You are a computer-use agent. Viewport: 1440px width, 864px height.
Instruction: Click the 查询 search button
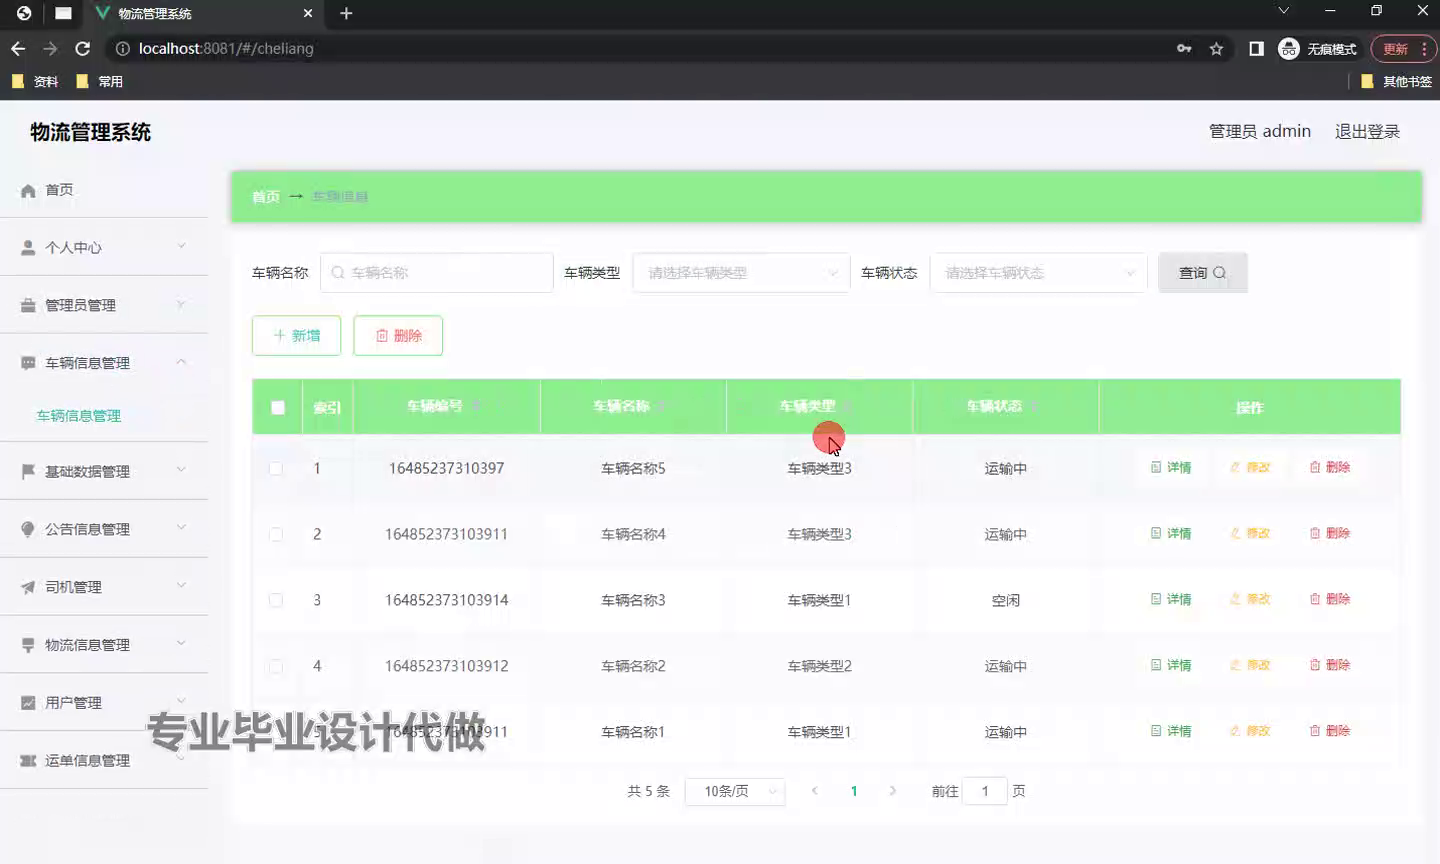pyautogui.click(x=1202, y=273)
